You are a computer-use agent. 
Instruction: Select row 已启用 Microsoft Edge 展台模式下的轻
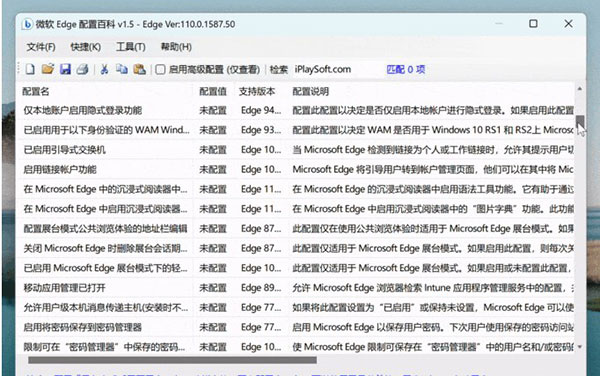pos(295,268)
